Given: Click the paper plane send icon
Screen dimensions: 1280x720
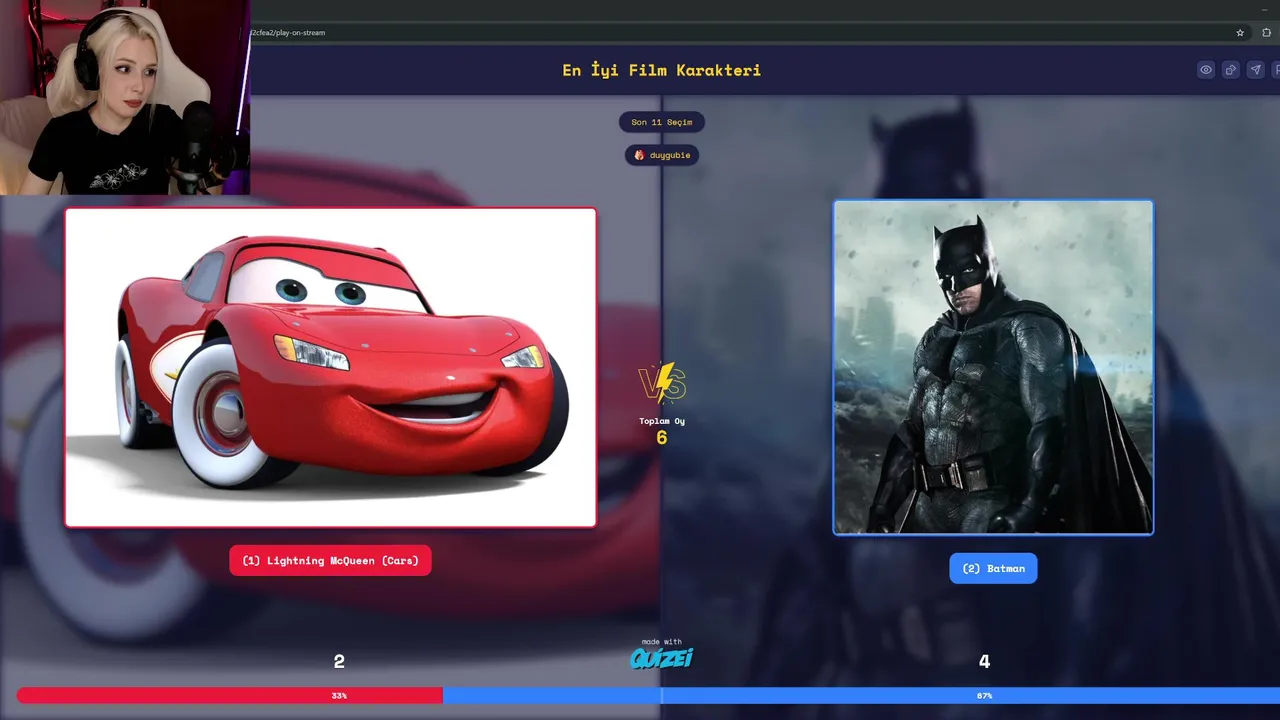Looking at the screenshot, I should pyautogui.click(x=1255, y=70).
